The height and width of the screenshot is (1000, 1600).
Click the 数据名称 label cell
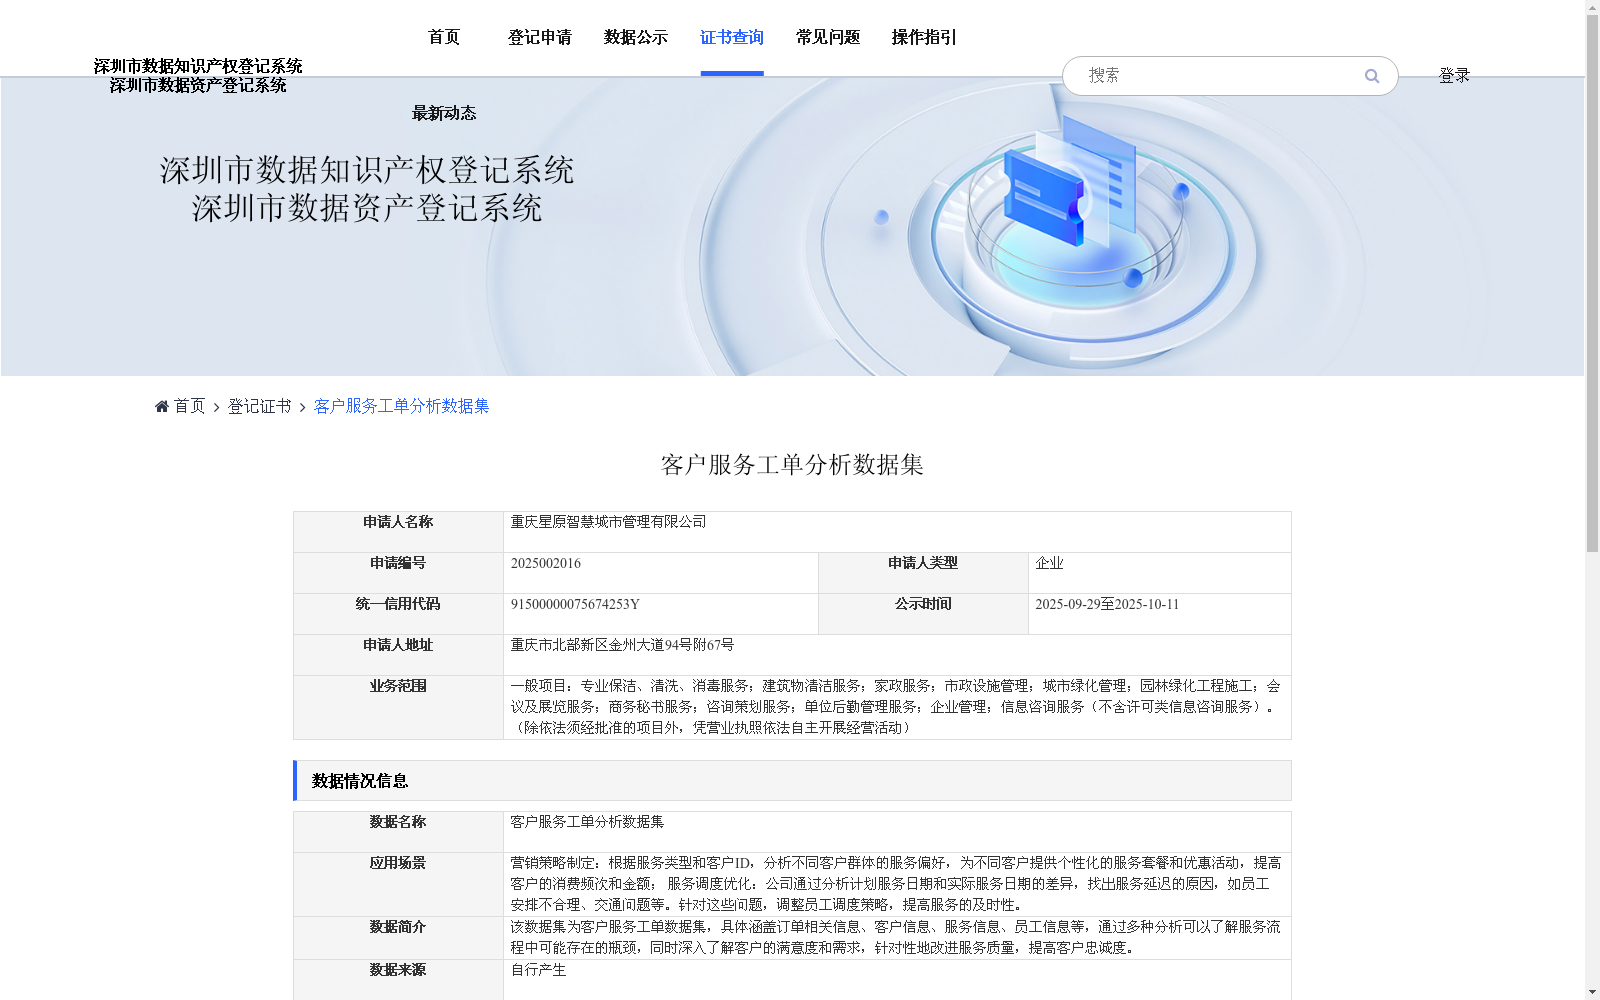click(x=398, y=832)
